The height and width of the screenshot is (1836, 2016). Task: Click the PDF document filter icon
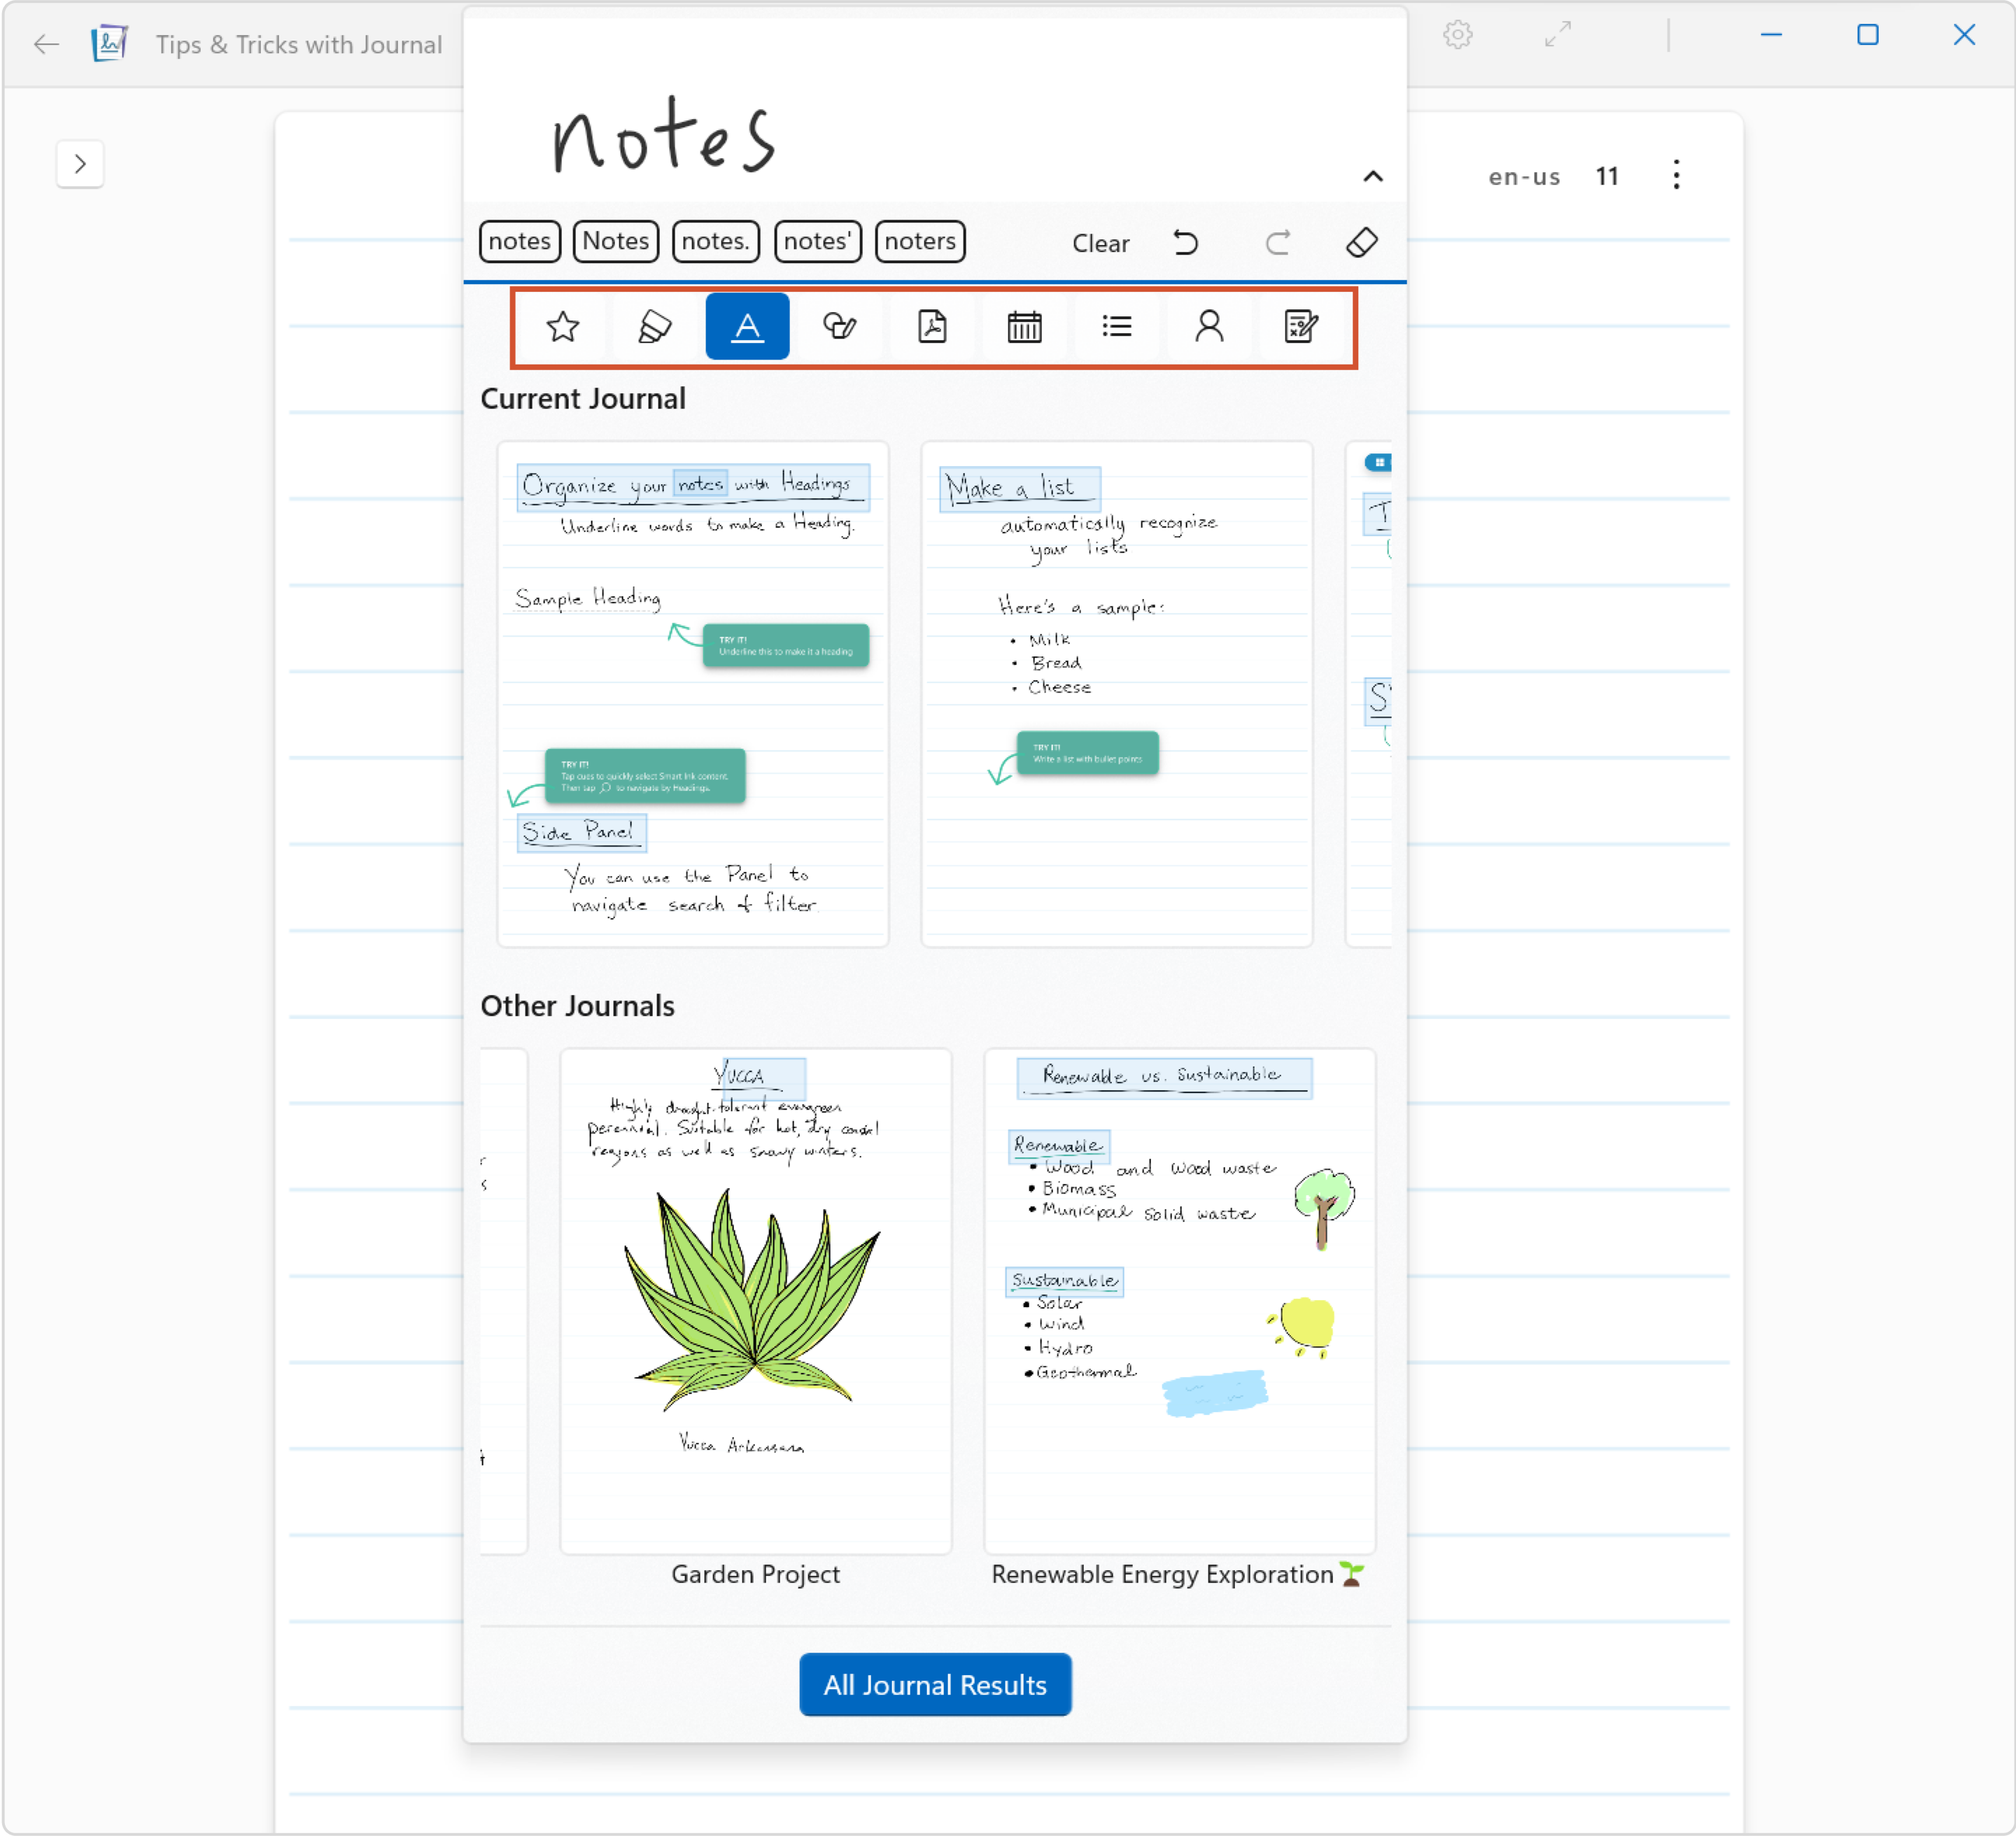(x=932, y=326)
